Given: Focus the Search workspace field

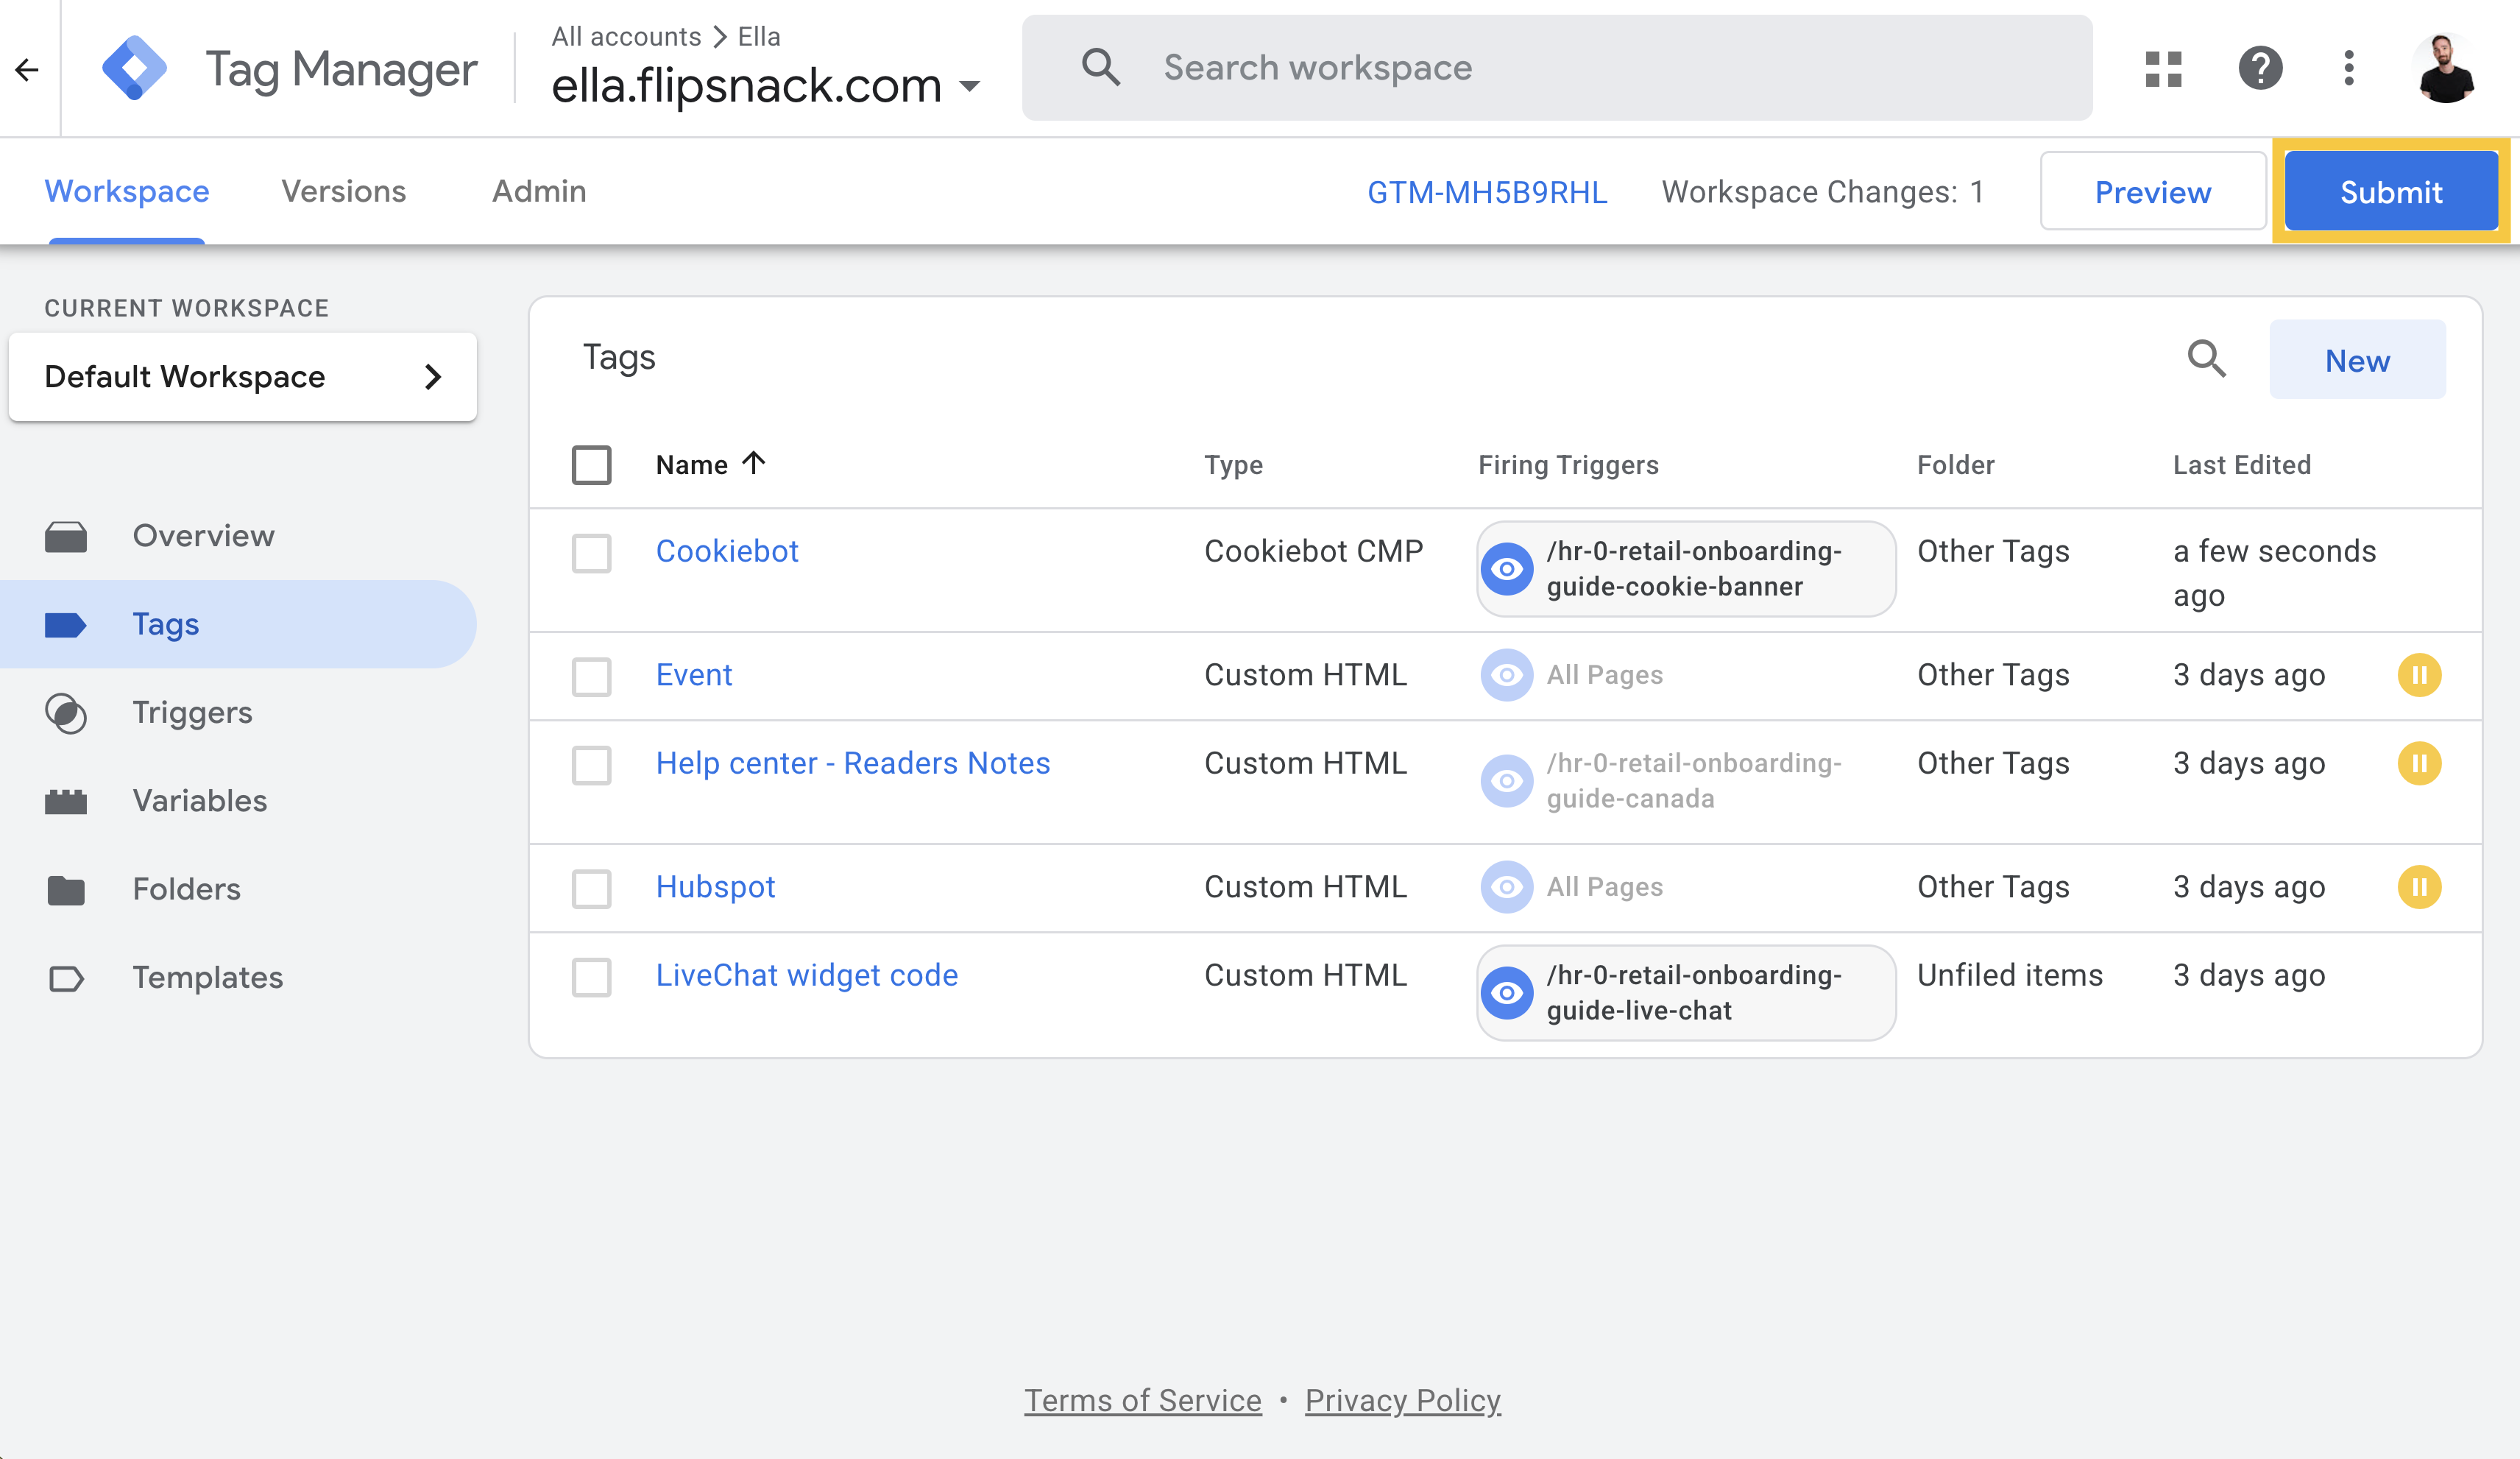Looking at the screenshot, I should (1557, 68).
